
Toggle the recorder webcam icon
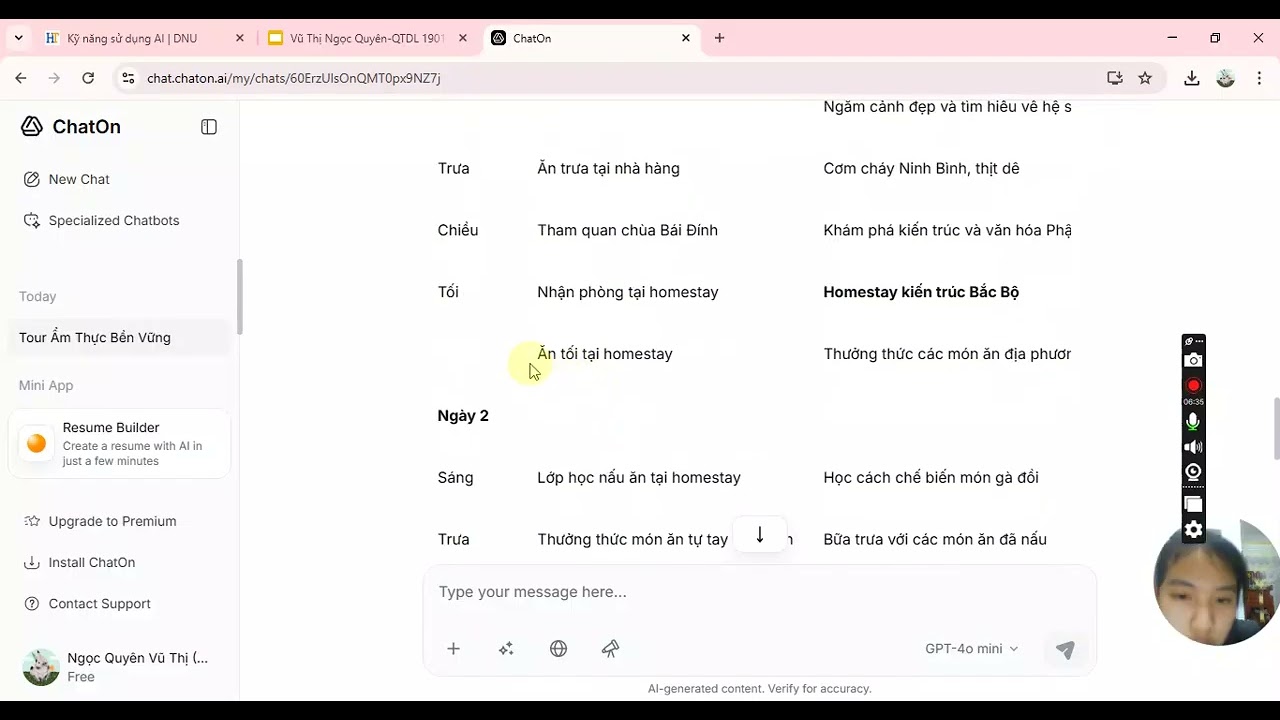[x=1193, y=472]
